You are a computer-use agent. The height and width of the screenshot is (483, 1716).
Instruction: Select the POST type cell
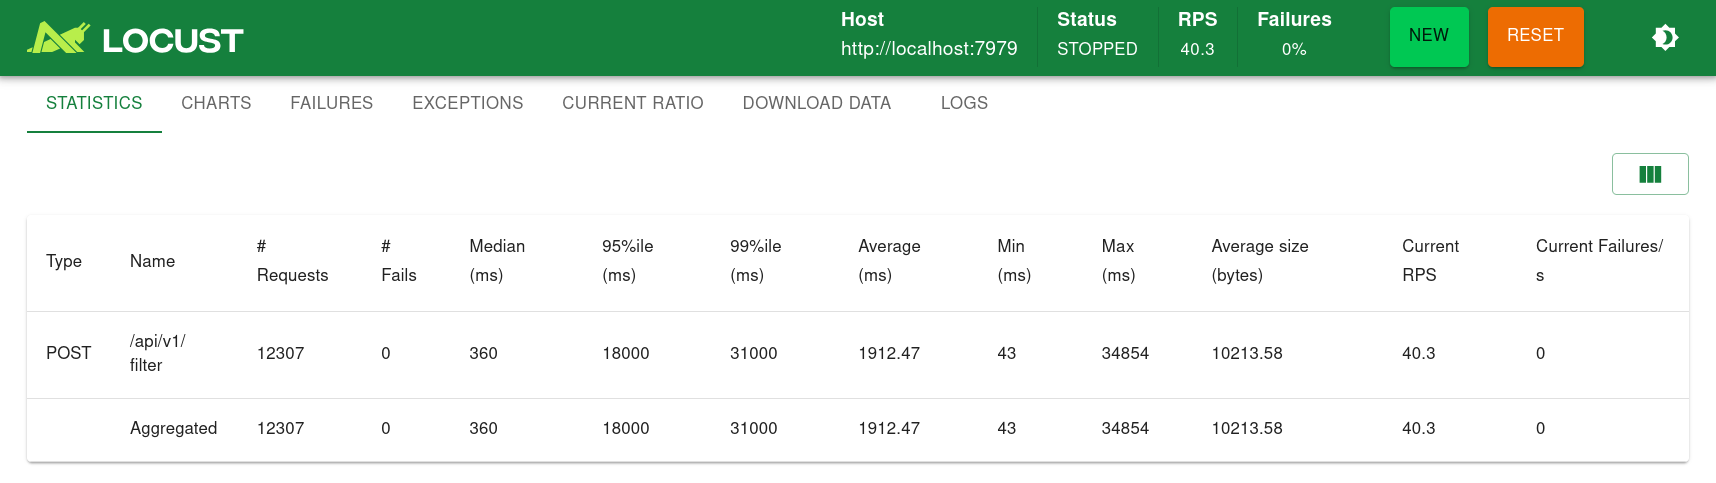pyautogui.click(x=68, y=353)
